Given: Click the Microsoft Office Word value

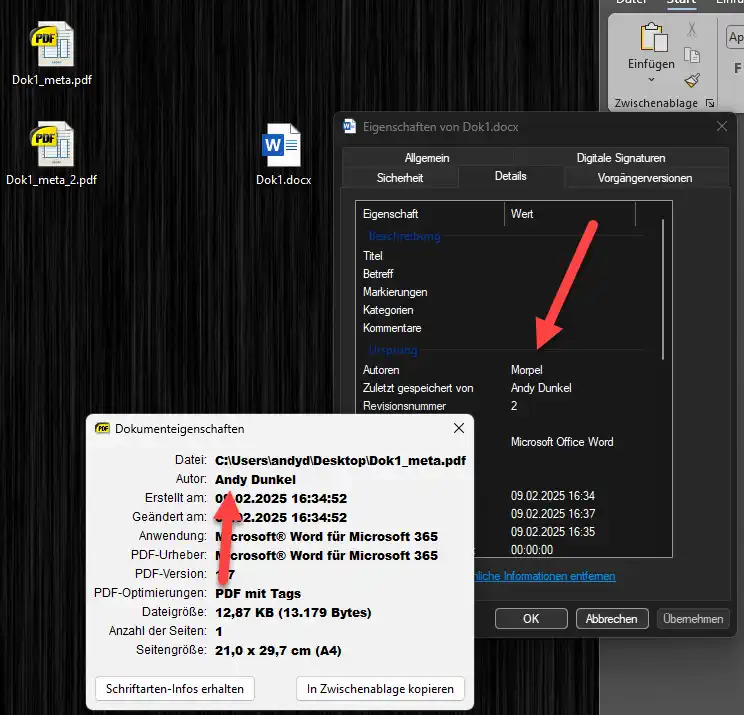Looking at the screenshot, I should click(562, 442).
